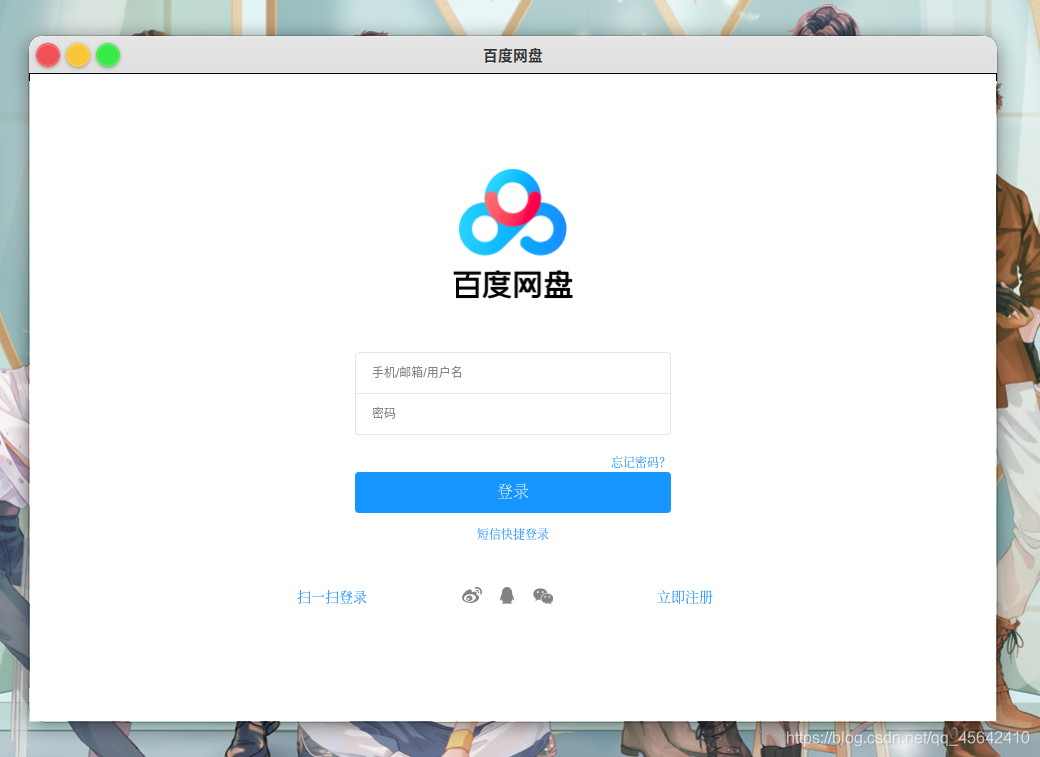Screen dimensions: 1040x757
Task: Click the blue 登录 login button
Action: click(x=513, y=492)
